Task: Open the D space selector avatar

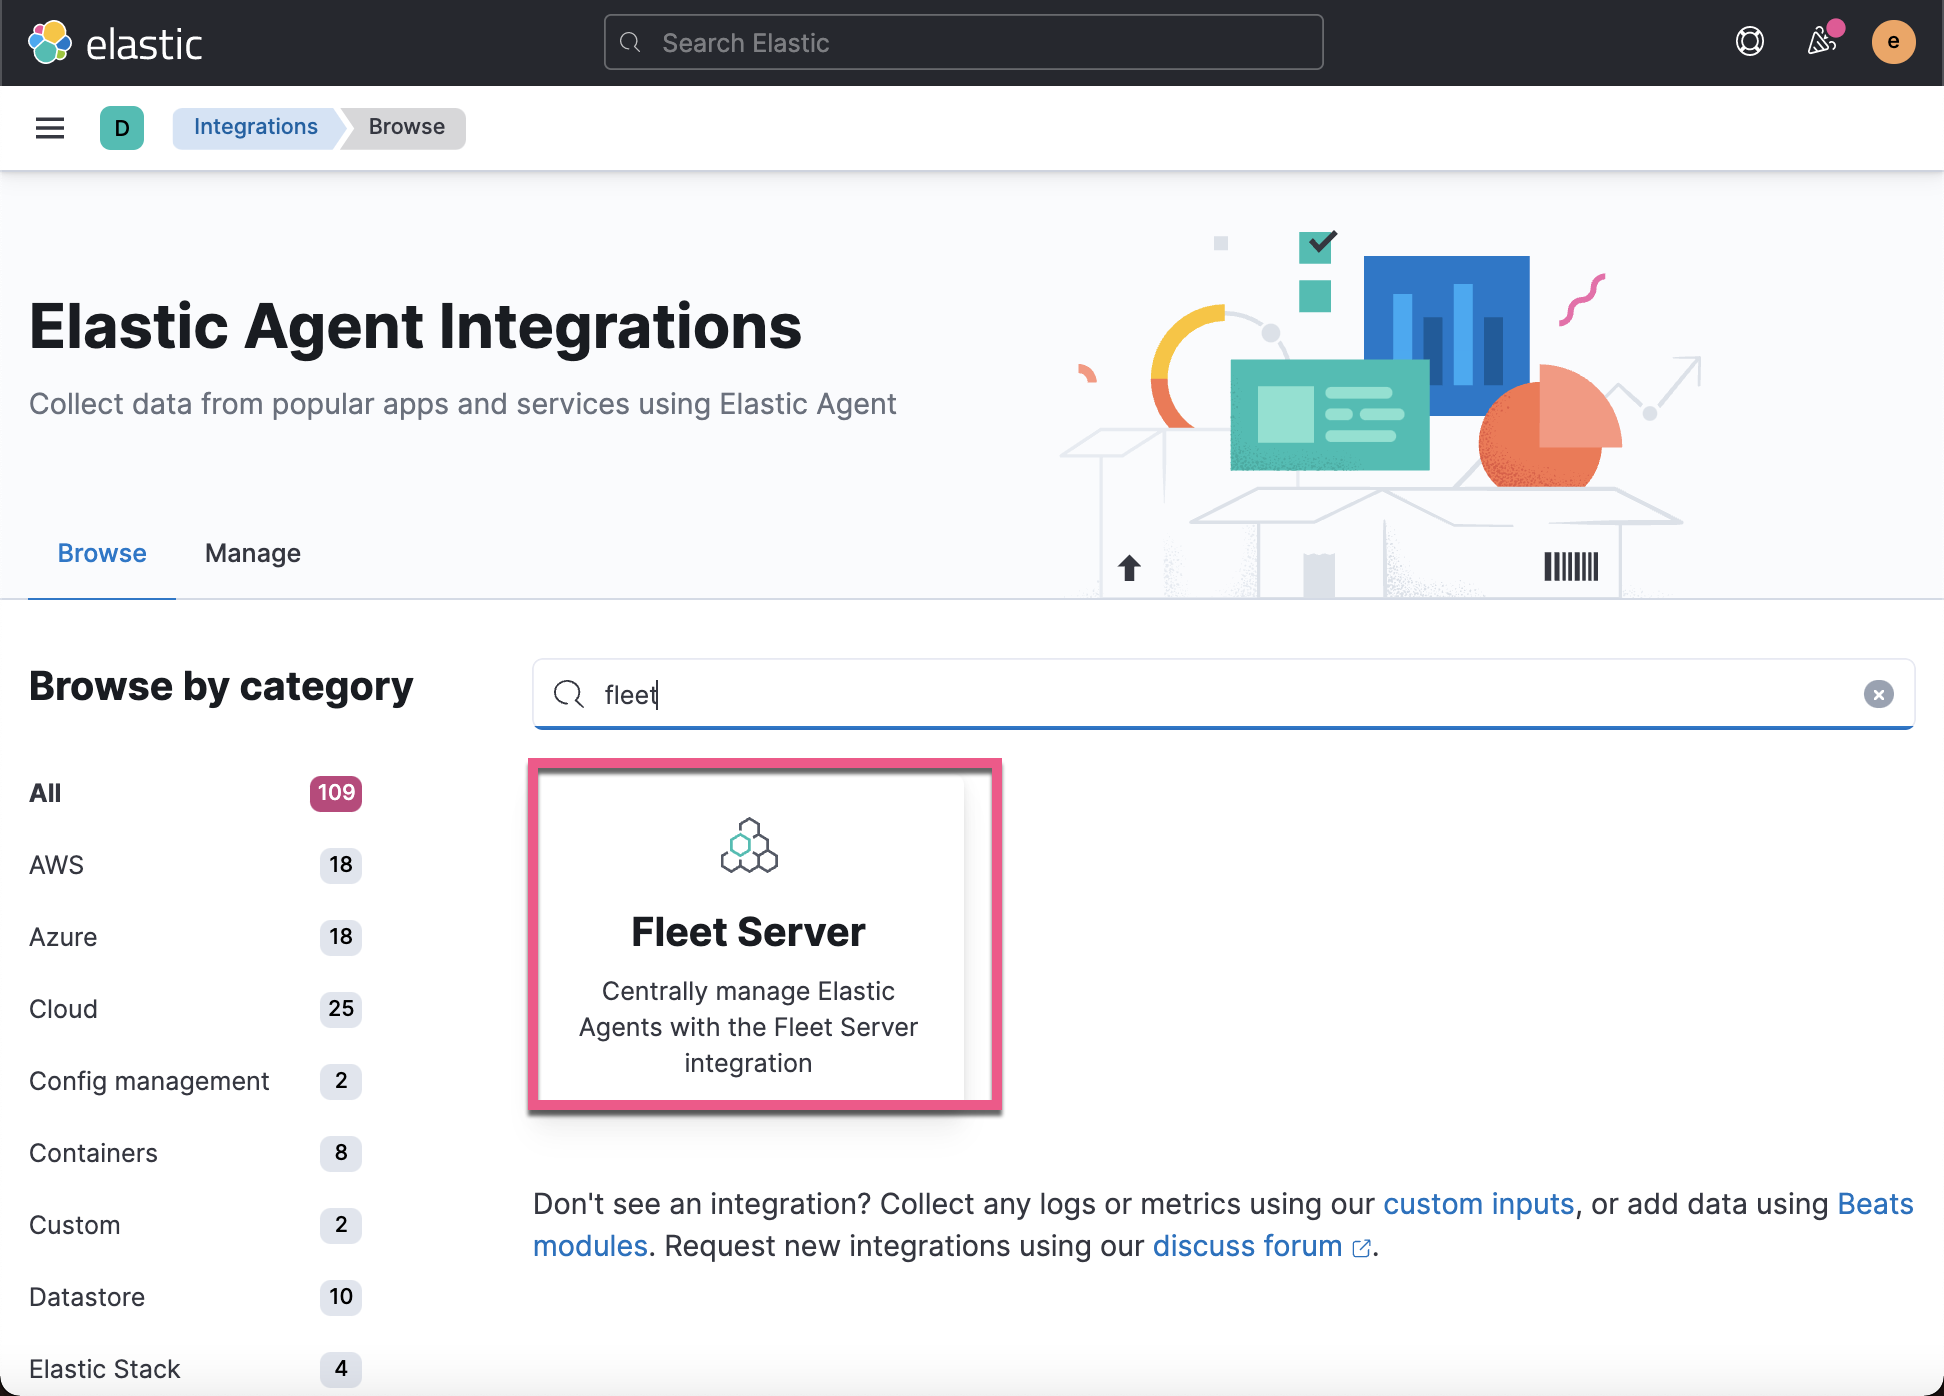Action: 122,128
